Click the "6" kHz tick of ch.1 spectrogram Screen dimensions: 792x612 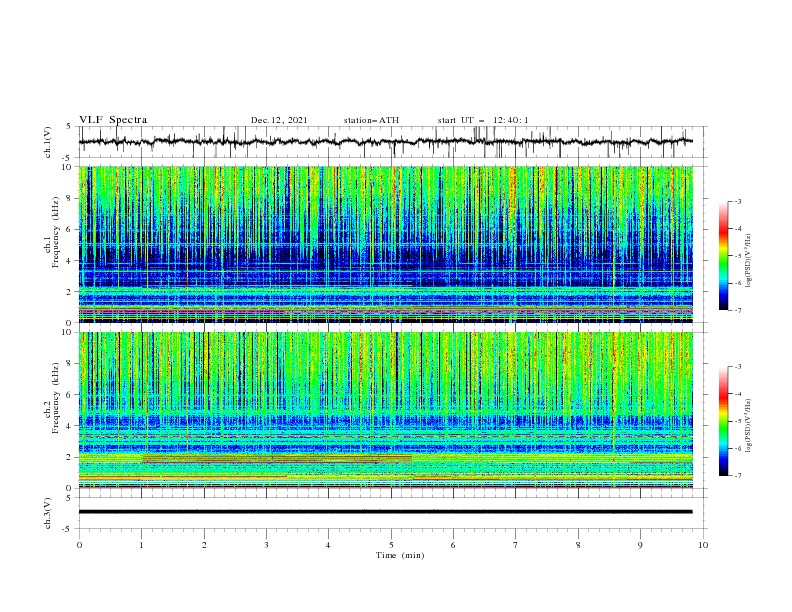click(71, 229)
